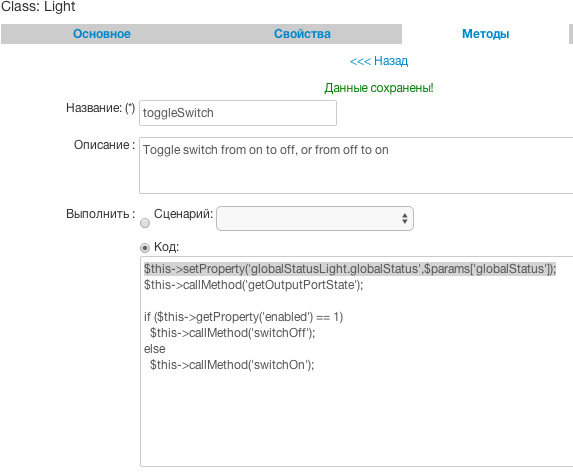Open the Сценарий dropdown list
This screenshot has width=573, height=476.
[315, 218]
